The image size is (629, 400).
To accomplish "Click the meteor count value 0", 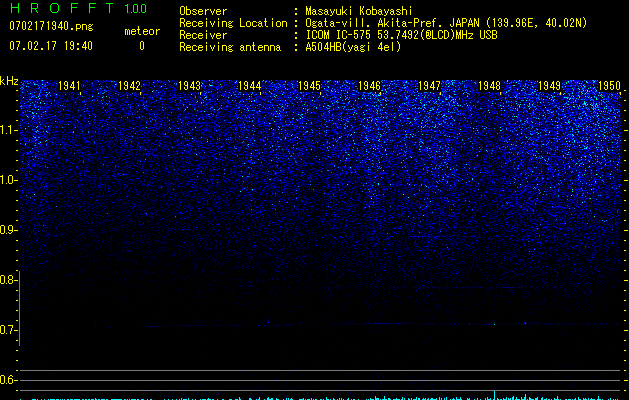I will (x=142, y=46).
